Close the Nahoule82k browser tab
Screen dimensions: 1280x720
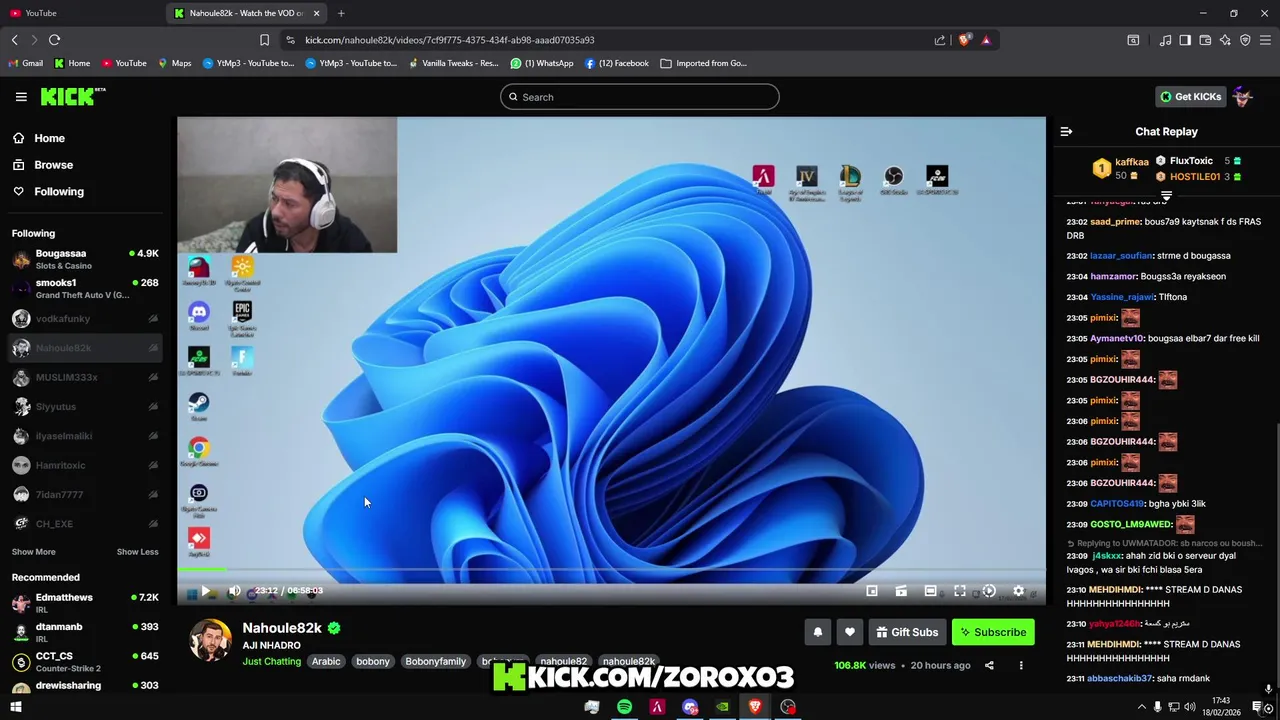(317, 13)
